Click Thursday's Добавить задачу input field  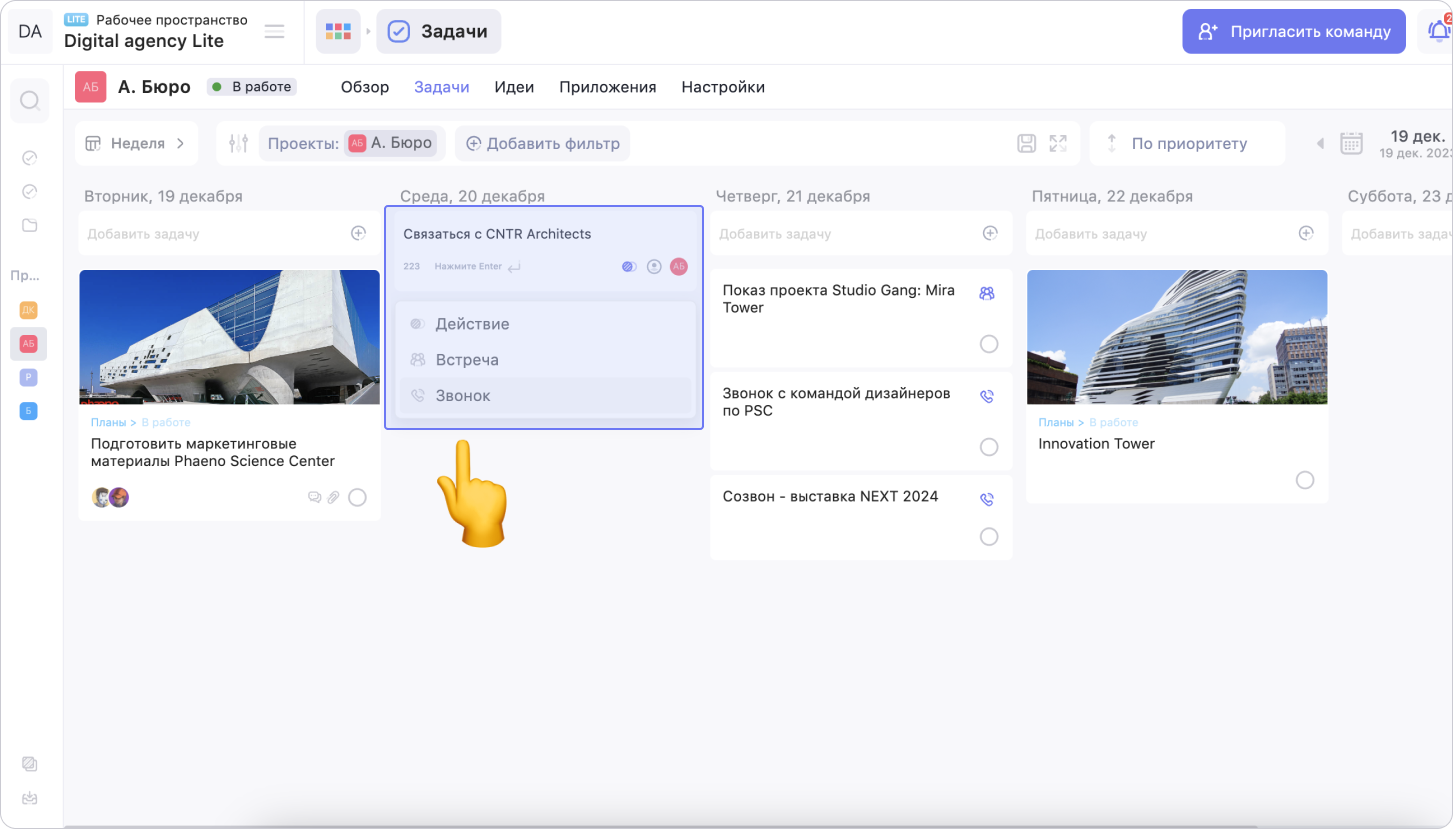(861, 233)
